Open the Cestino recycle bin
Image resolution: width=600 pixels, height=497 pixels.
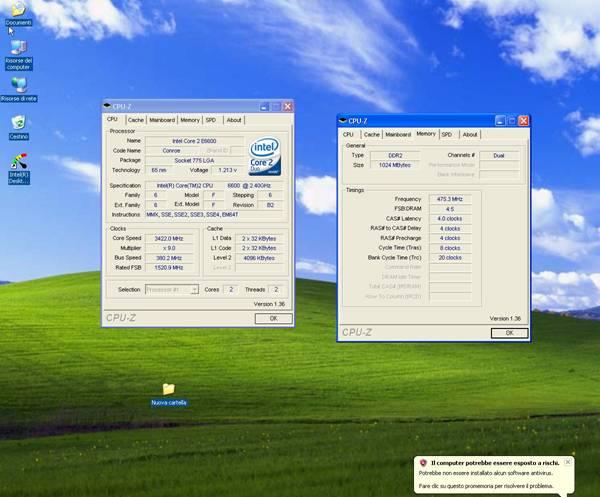coord(18,124)
